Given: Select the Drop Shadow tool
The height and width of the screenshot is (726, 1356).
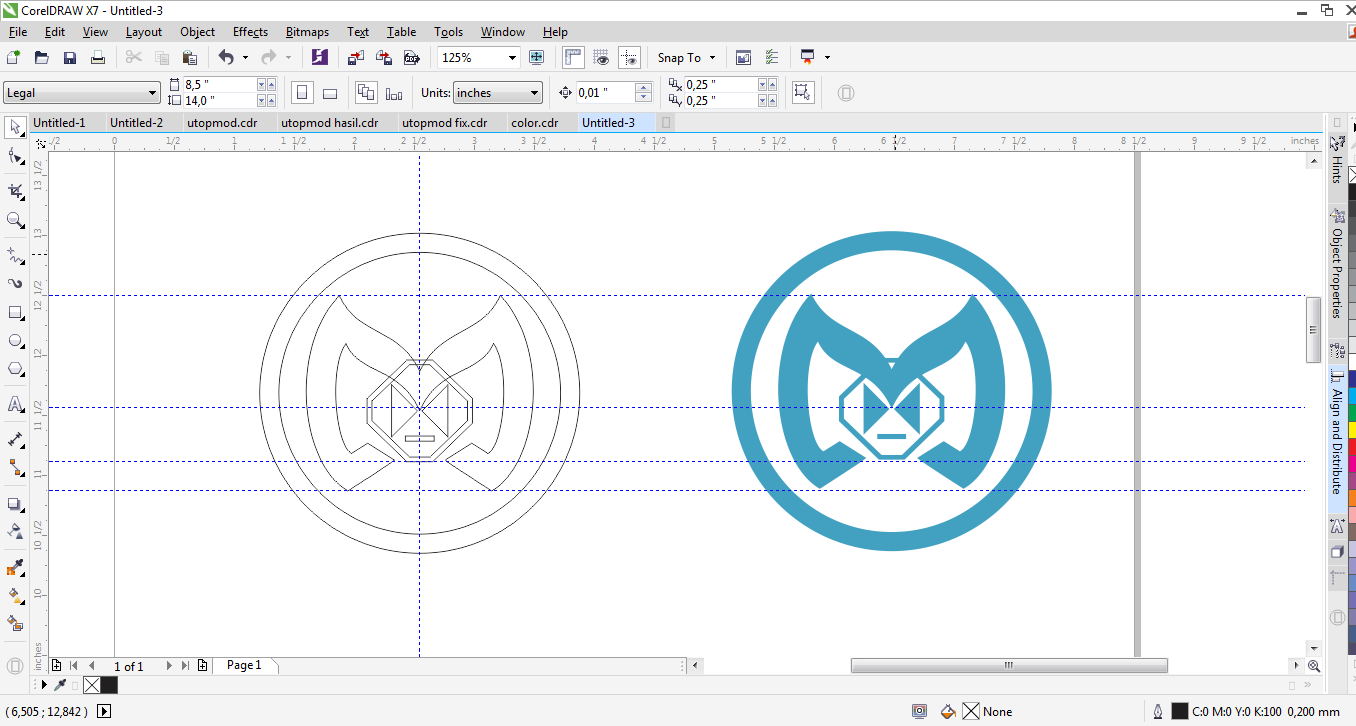Looking at the screenshot, I should (x=15, y=504).
